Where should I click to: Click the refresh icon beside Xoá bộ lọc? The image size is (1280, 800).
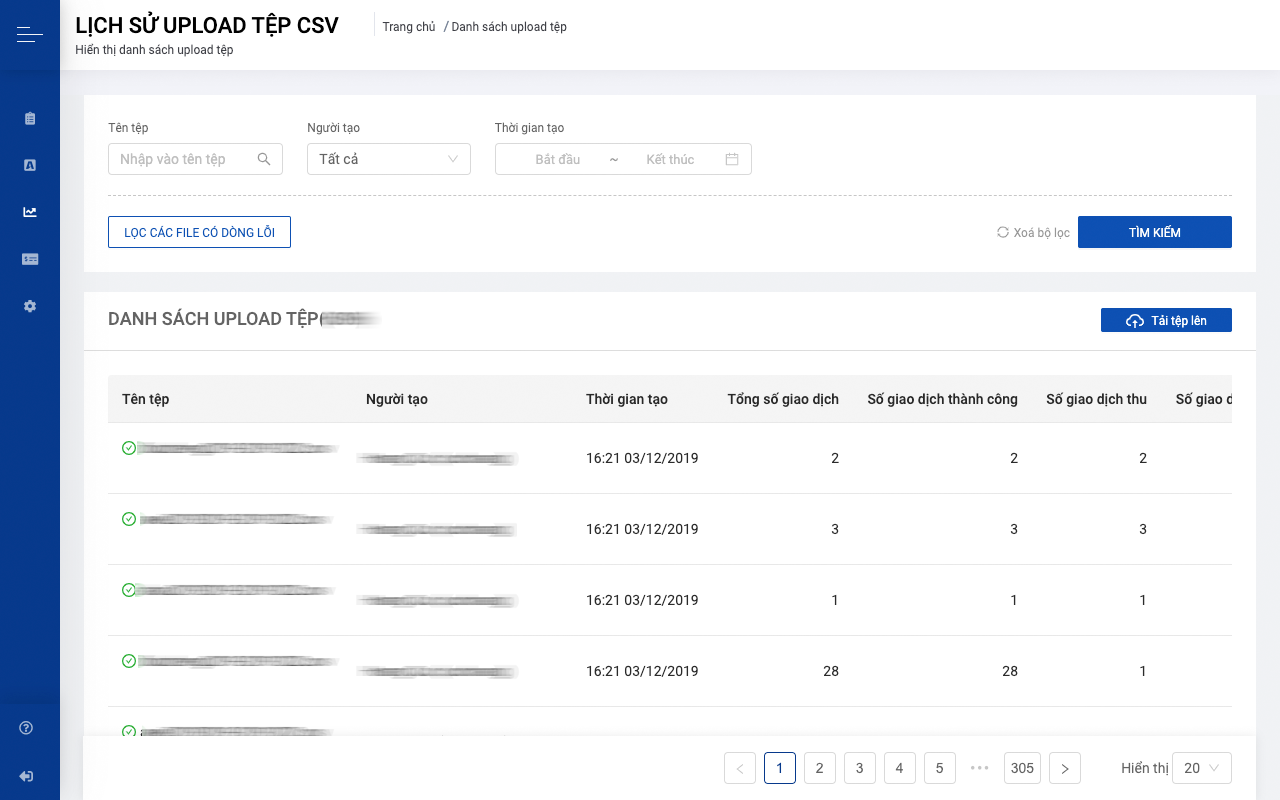tap(1003, 232)
